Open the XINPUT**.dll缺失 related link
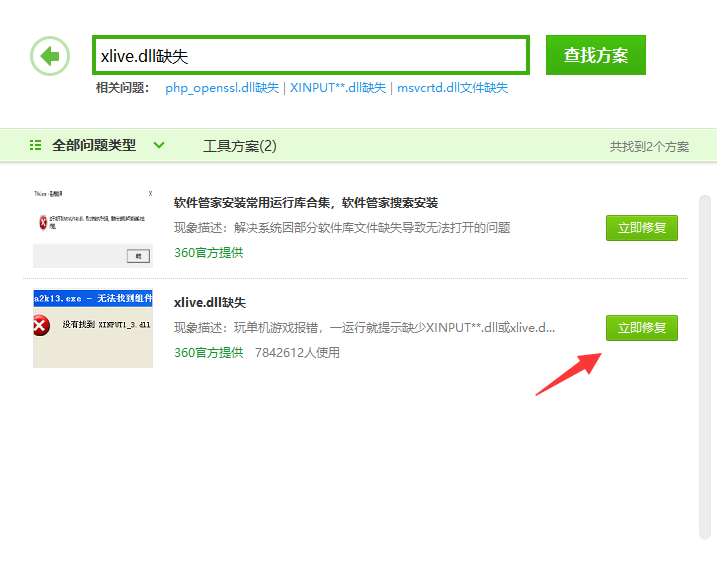This screenshot has height=565, width=717. pos(337,88)
